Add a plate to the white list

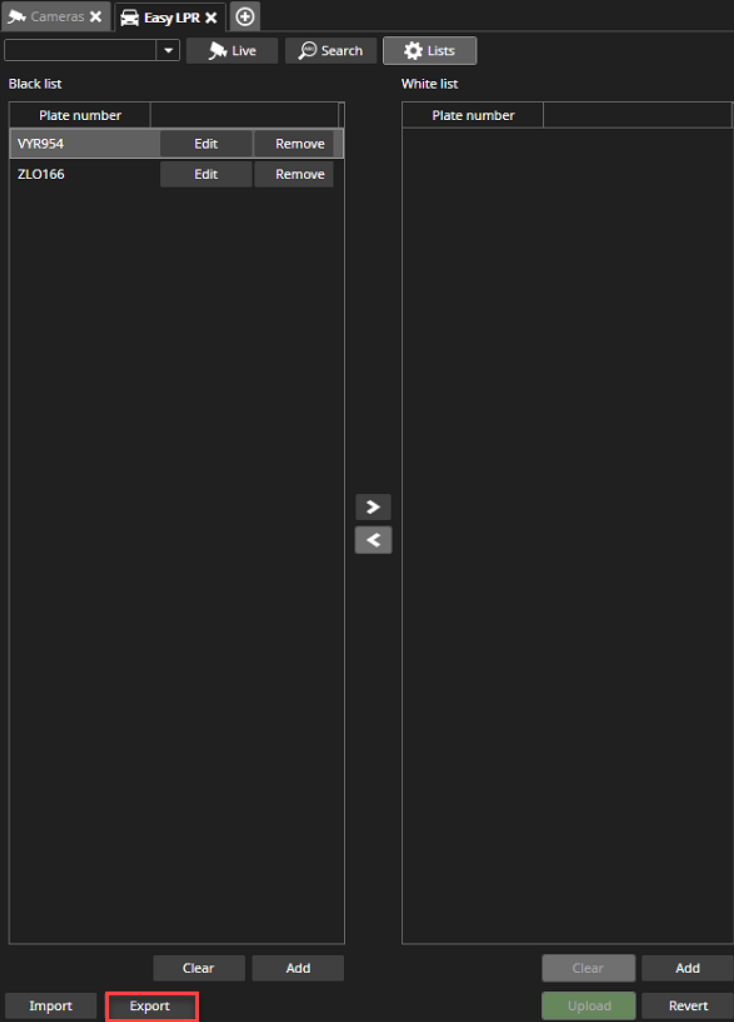687,968
